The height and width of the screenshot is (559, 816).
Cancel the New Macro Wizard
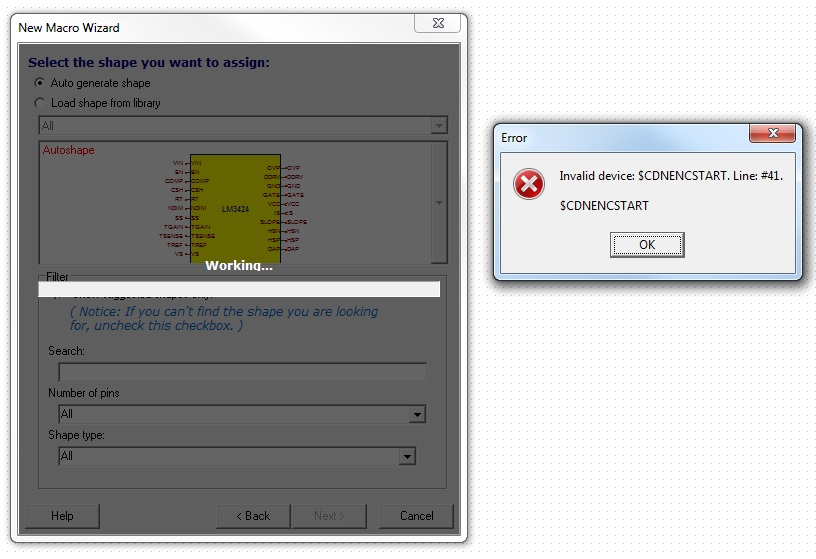(x=416, y=516)
